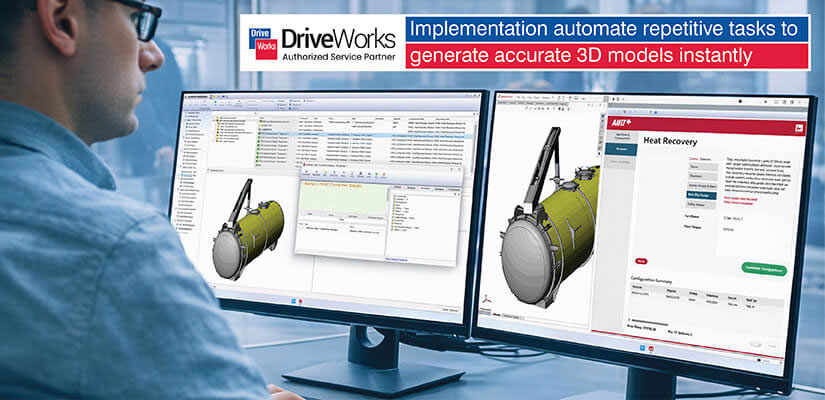Select the dark-blue highlighted option in Heat Recovery list
Image resolution: width=825 pixels, height=400 pixels.
(x=702, y=195)
